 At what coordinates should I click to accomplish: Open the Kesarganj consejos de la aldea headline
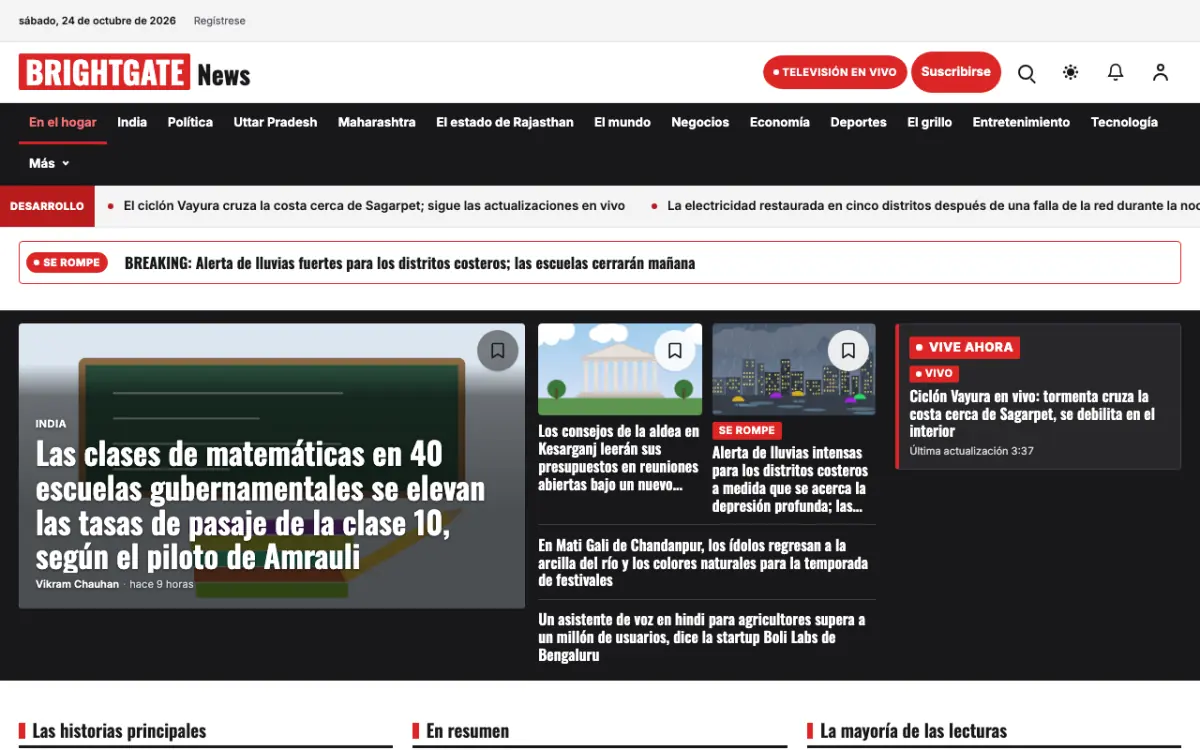point(619,458)
